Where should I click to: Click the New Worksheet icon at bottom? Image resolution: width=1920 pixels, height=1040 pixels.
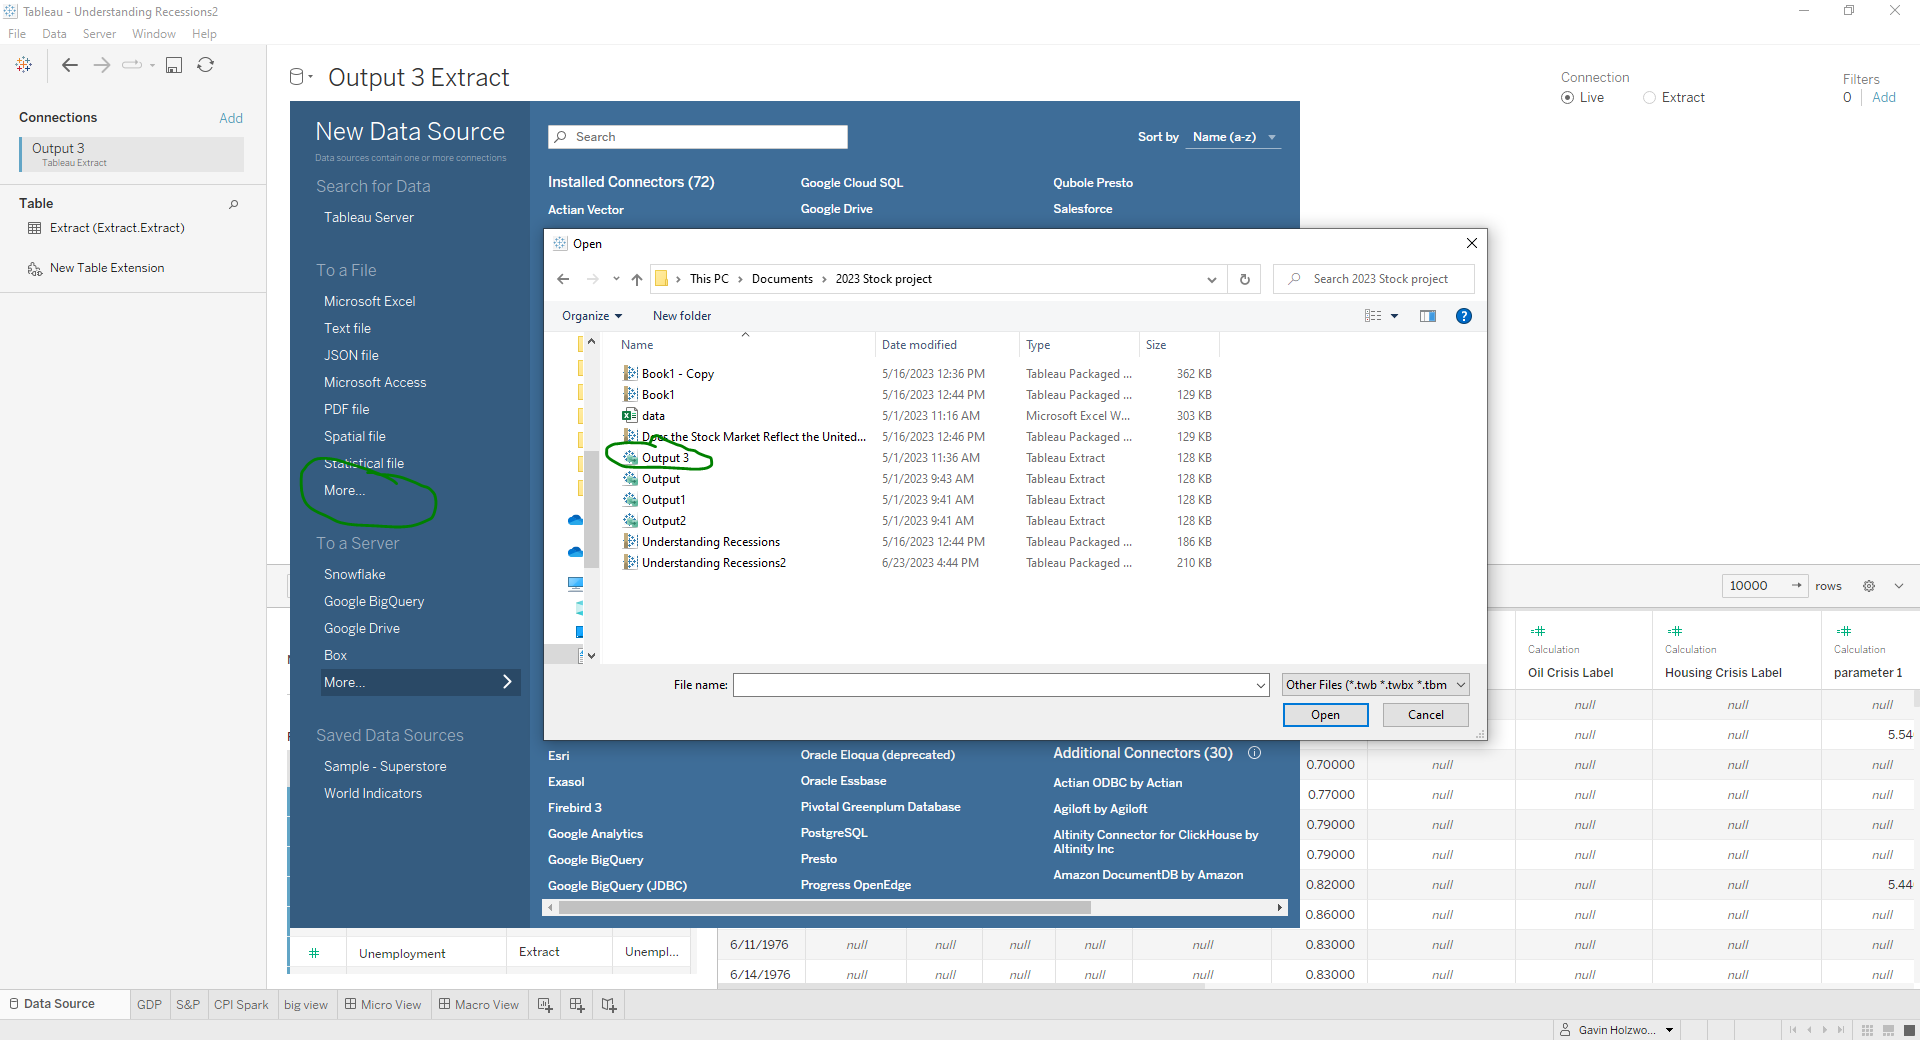pos(545,1005)
